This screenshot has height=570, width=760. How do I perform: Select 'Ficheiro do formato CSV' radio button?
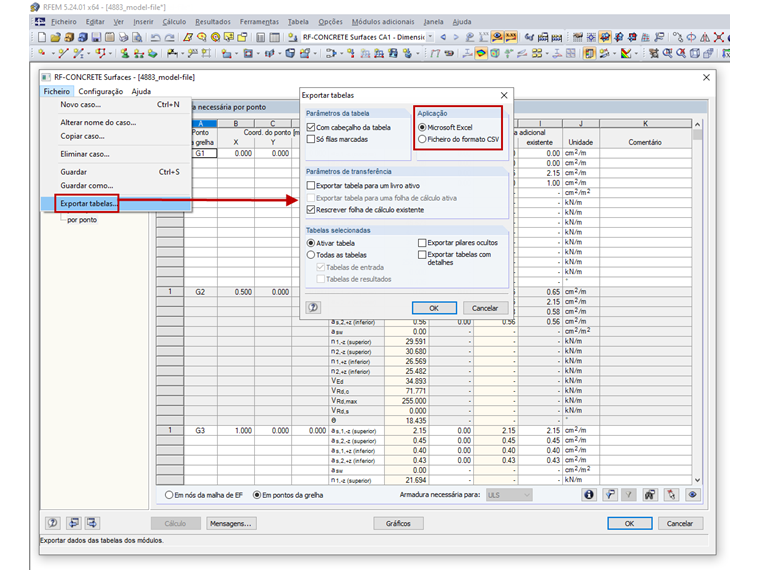[x=422, y=139]
